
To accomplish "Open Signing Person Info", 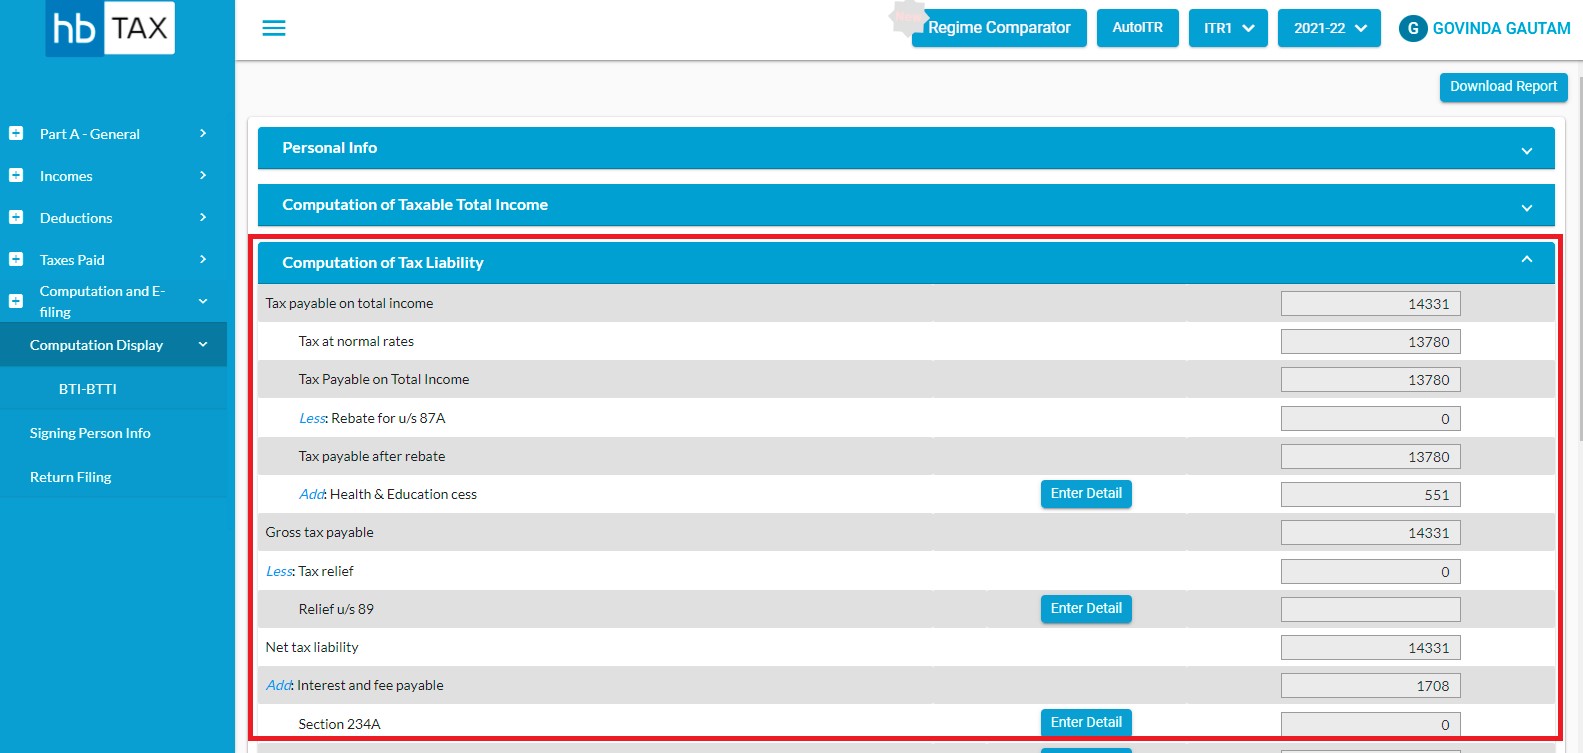I will (90, 433).
